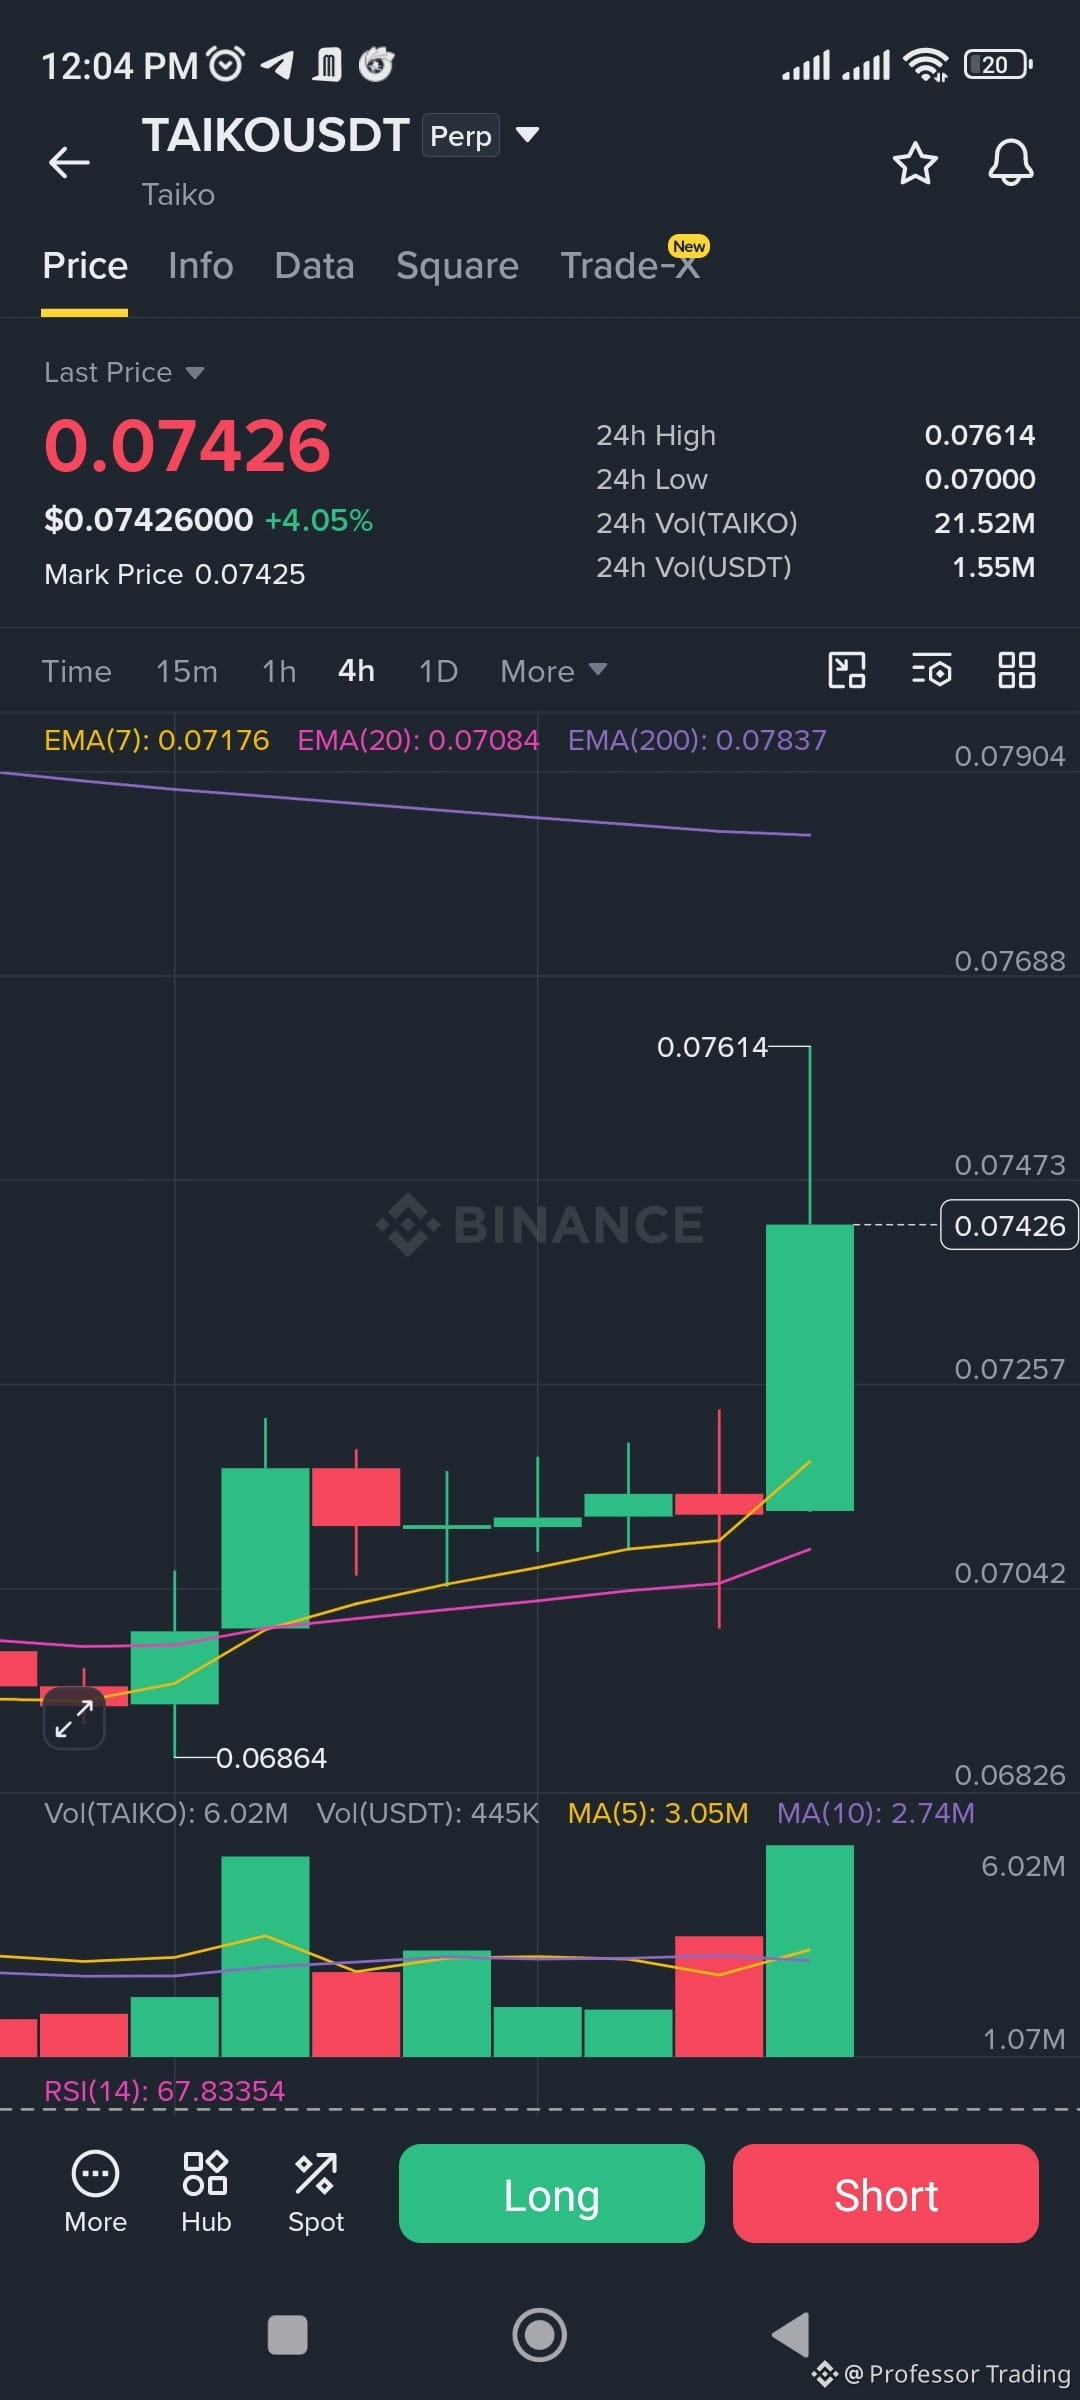The height and width of the screenshot is (2400, 1080).
Task: Tap the Wi-Fi icon in status bar
Action: [926, 65]
